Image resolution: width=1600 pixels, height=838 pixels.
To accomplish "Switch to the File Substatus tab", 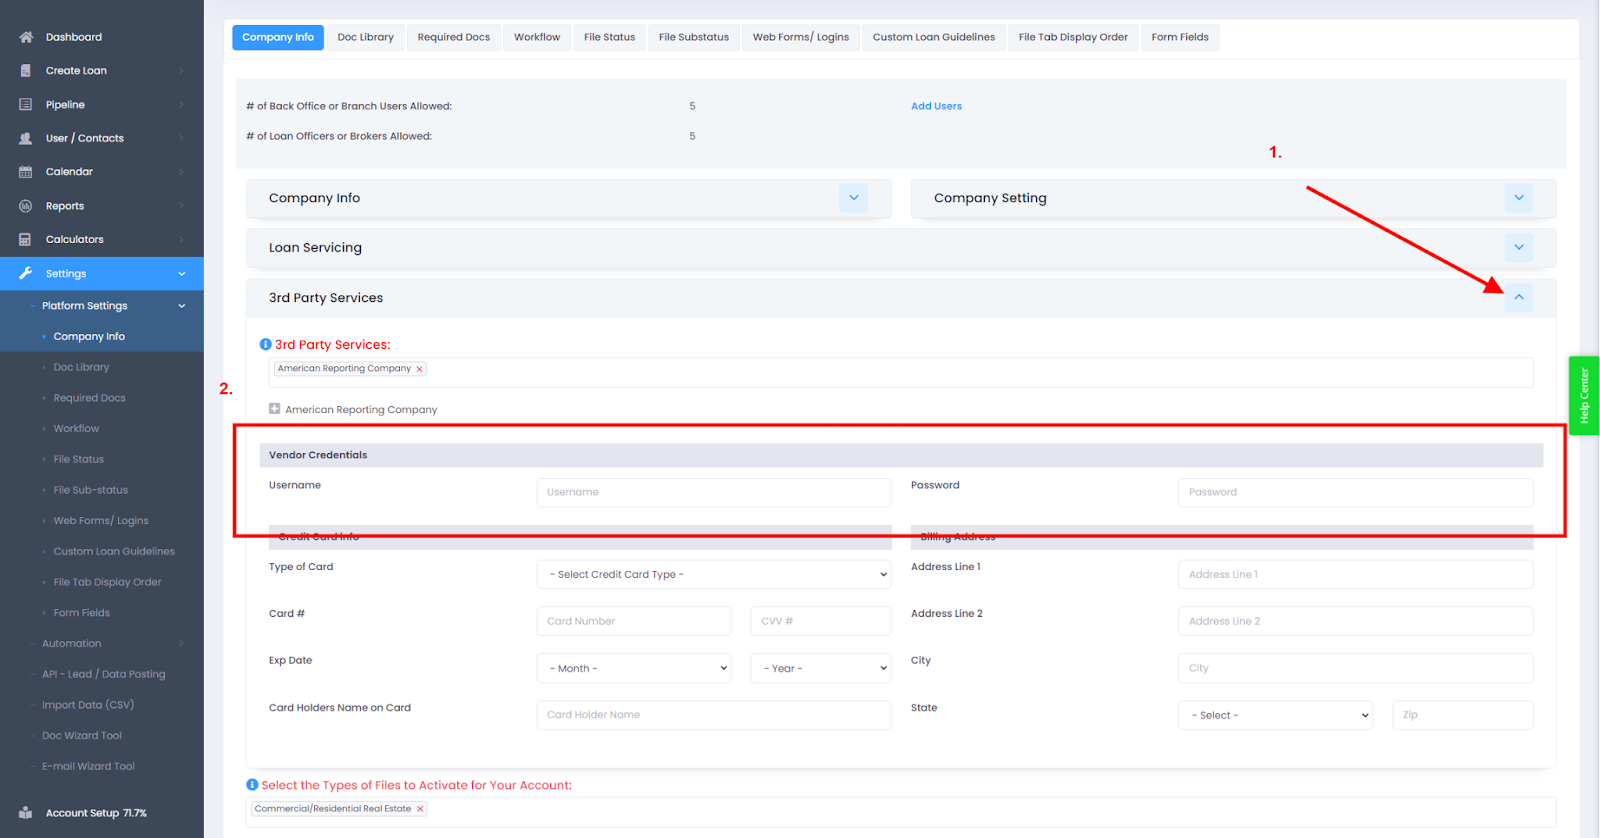I will tap(694, 37).
